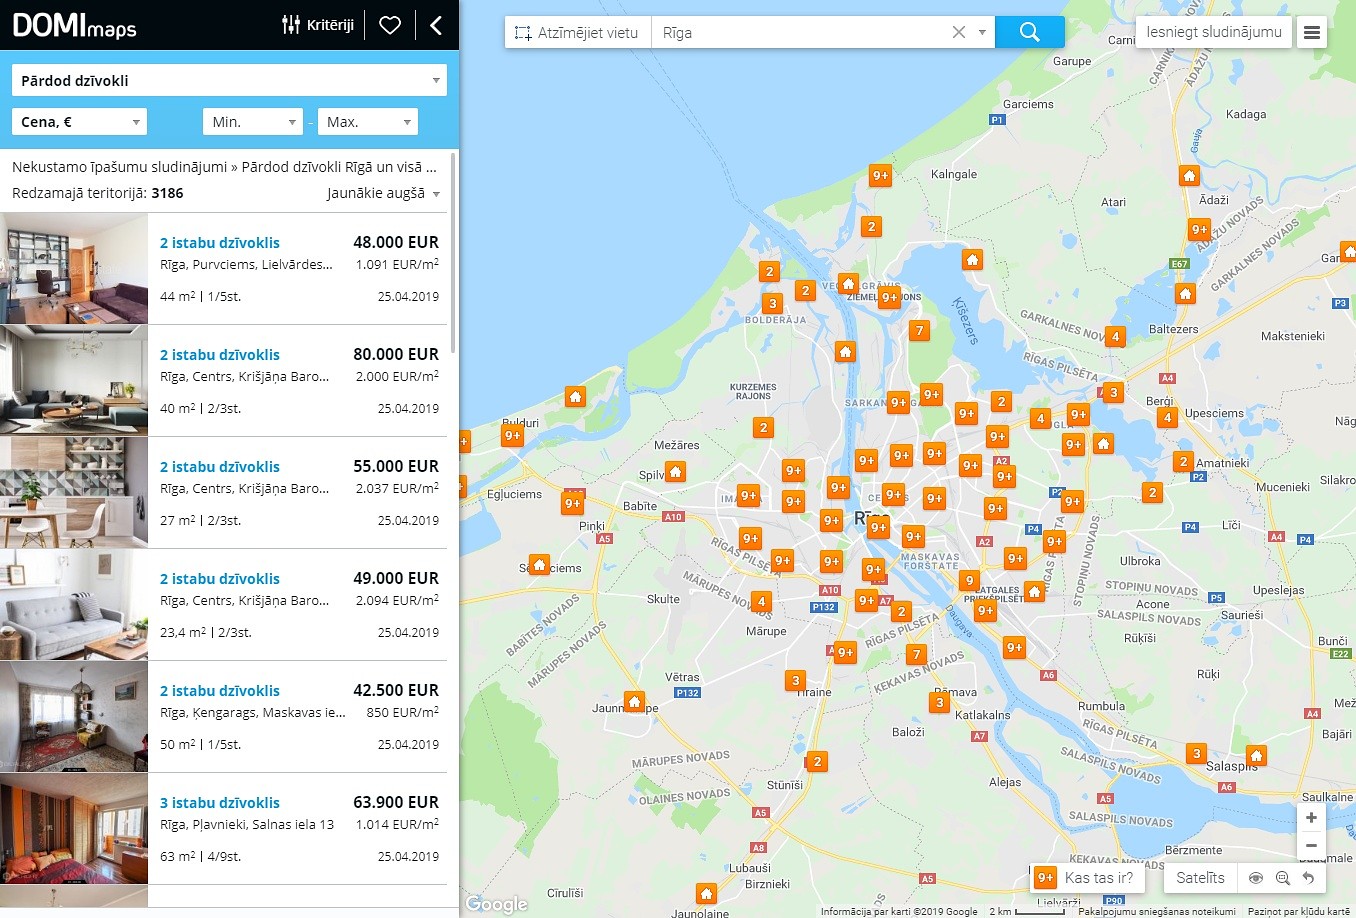
Task: Click the 3 cluster near Katlakalns
Action: coord(939,702)
